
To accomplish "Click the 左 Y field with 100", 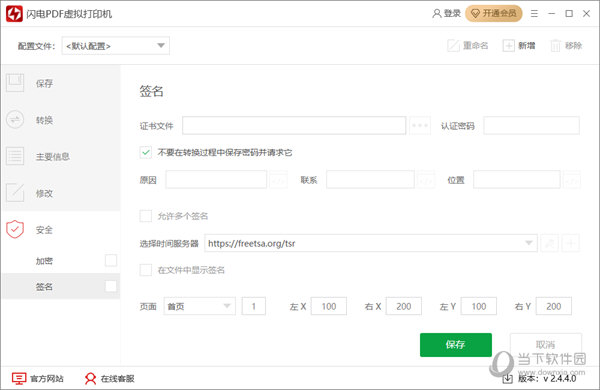I will 479,306.
